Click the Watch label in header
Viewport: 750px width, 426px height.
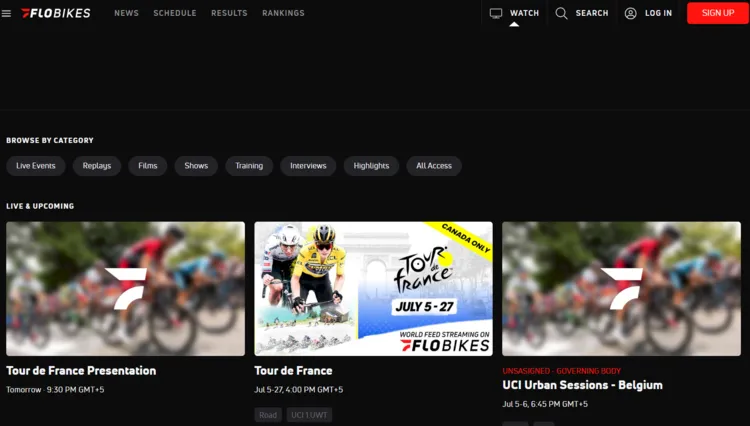tap(524, 13)
